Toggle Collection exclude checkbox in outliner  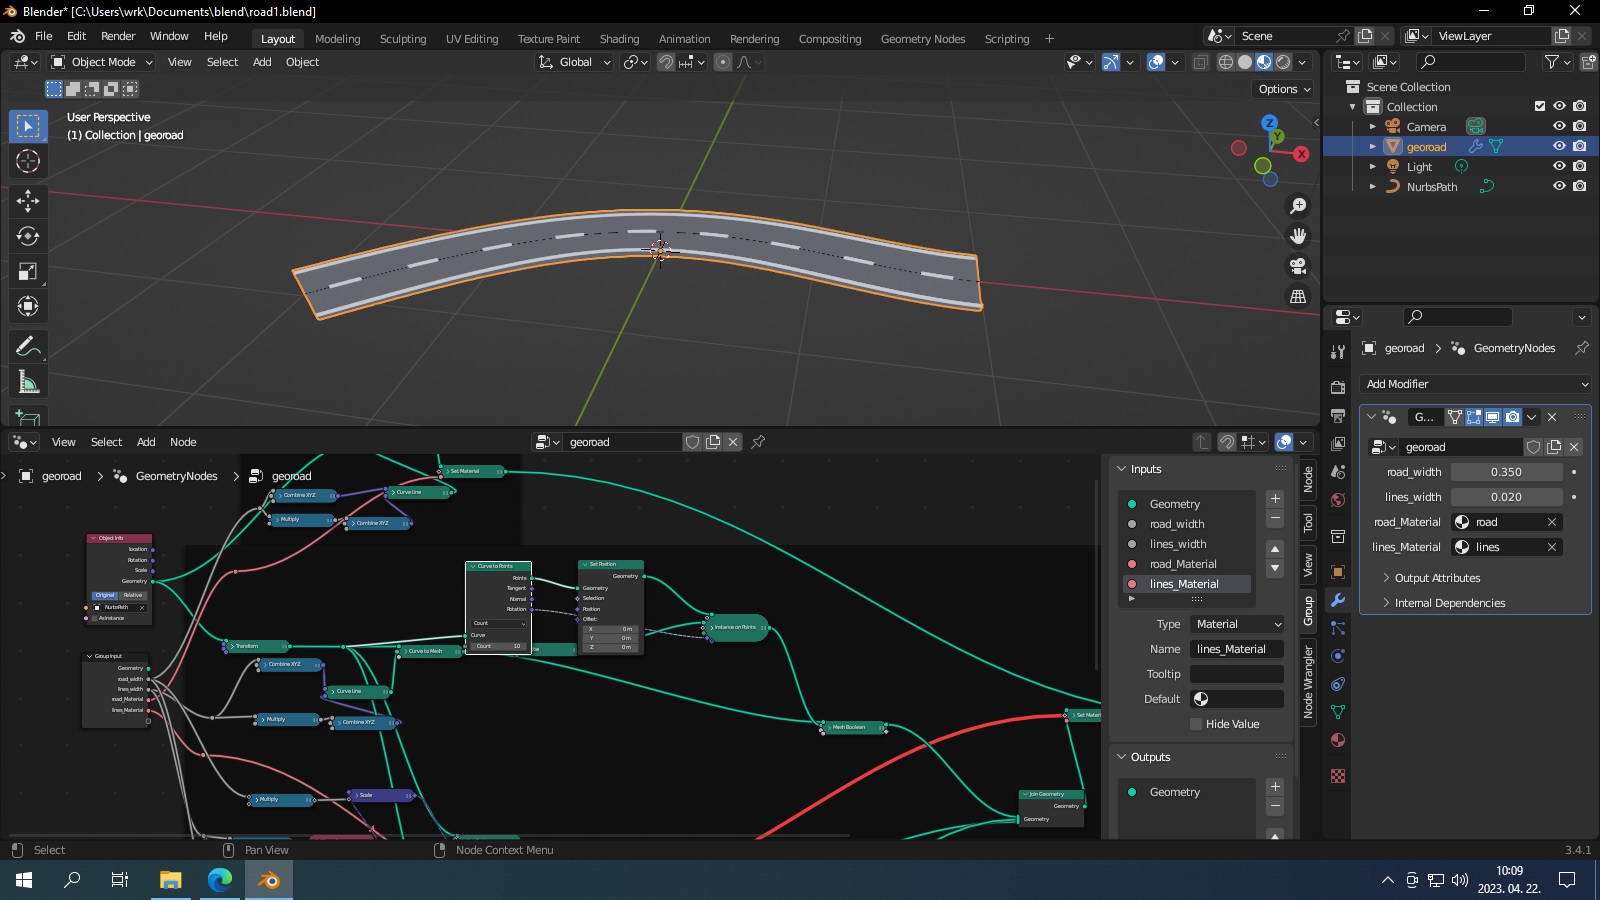coord(1540,106)
